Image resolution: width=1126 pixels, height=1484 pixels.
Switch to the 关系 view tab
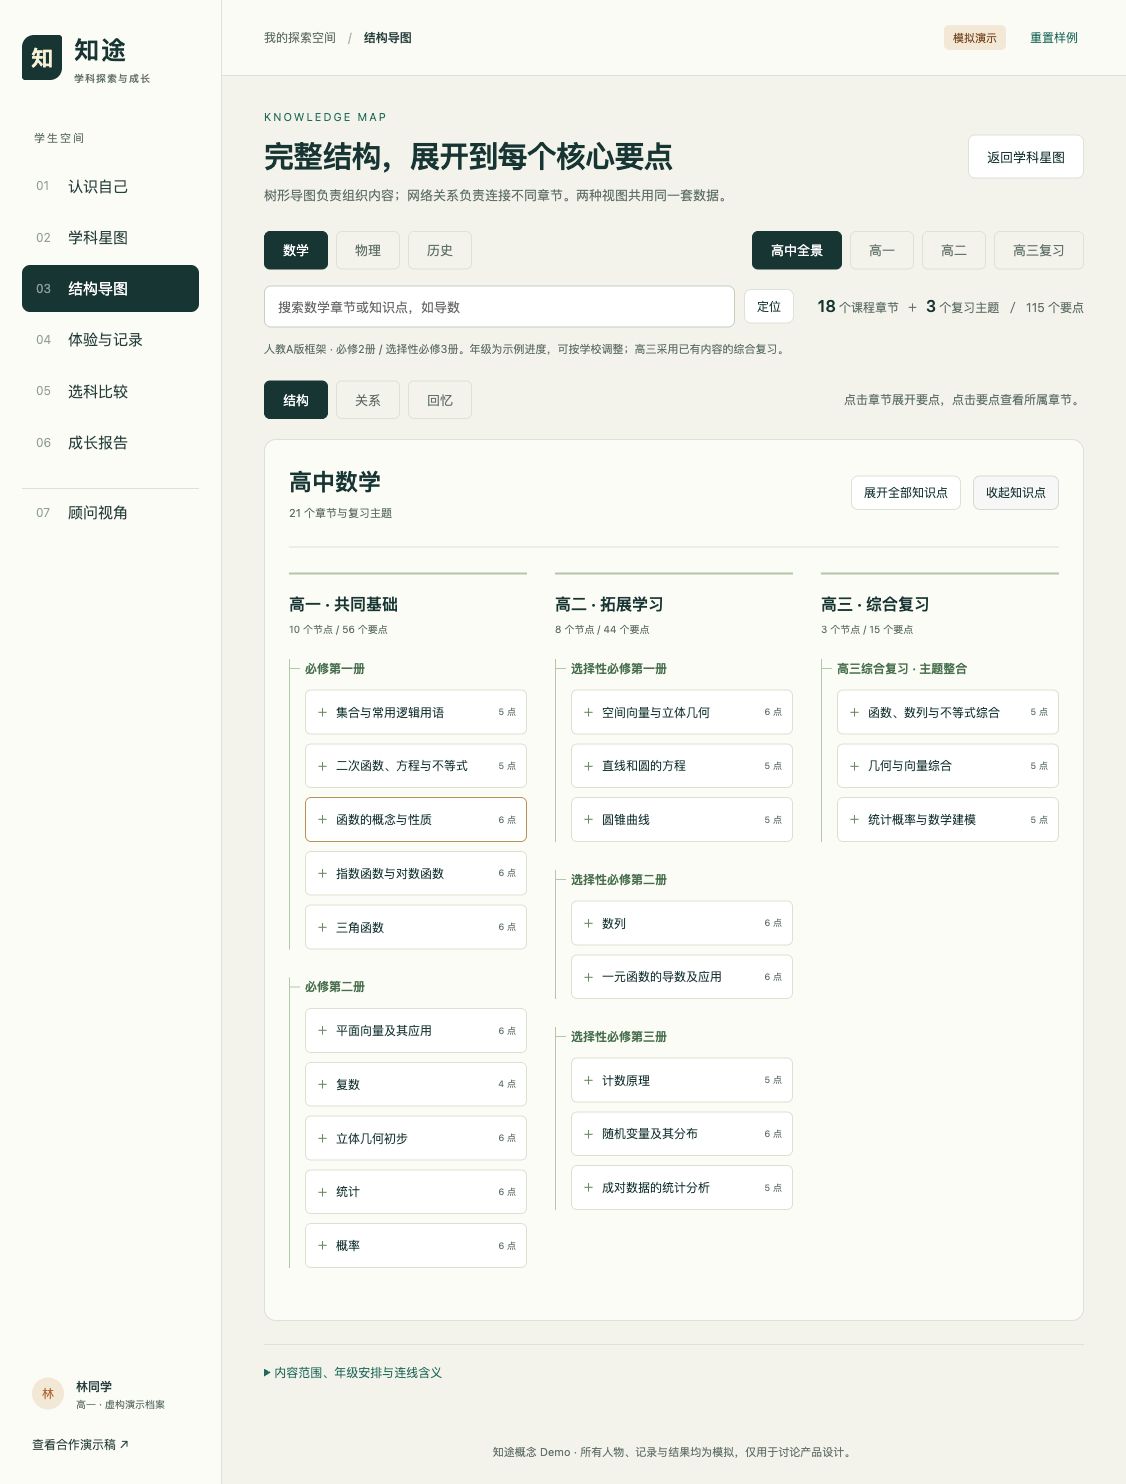[x=368, y=400]
